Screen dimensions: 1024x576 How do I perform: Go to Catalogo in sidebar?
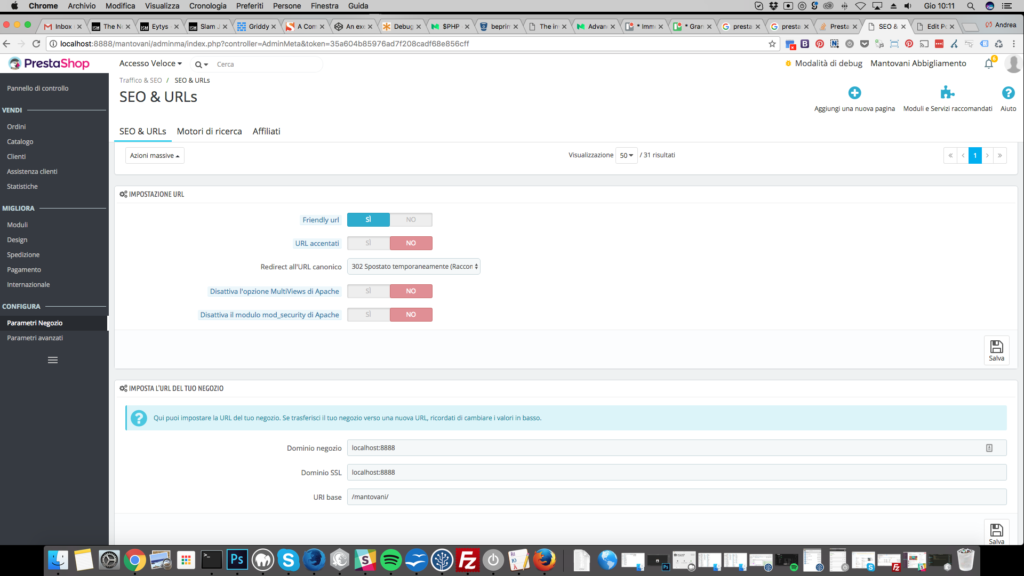pos(20,142)
